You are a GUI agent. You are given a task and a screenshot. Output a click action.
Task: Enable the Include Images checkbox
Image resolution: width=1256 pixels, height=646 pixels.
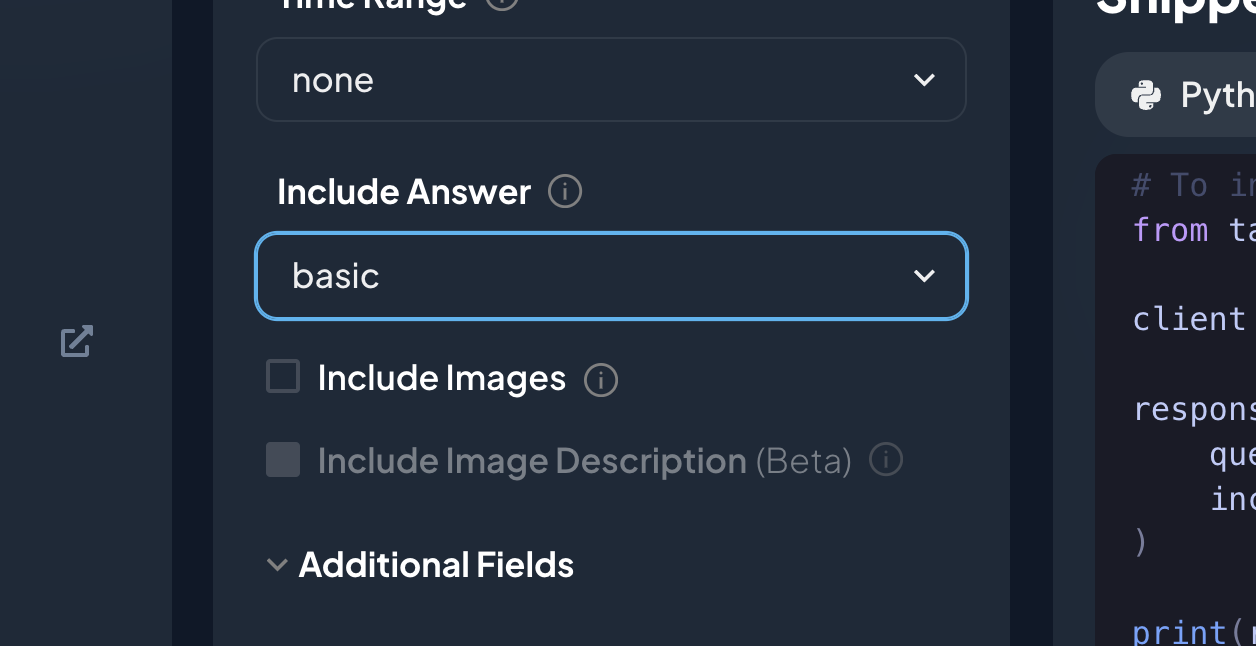[283, 377]
